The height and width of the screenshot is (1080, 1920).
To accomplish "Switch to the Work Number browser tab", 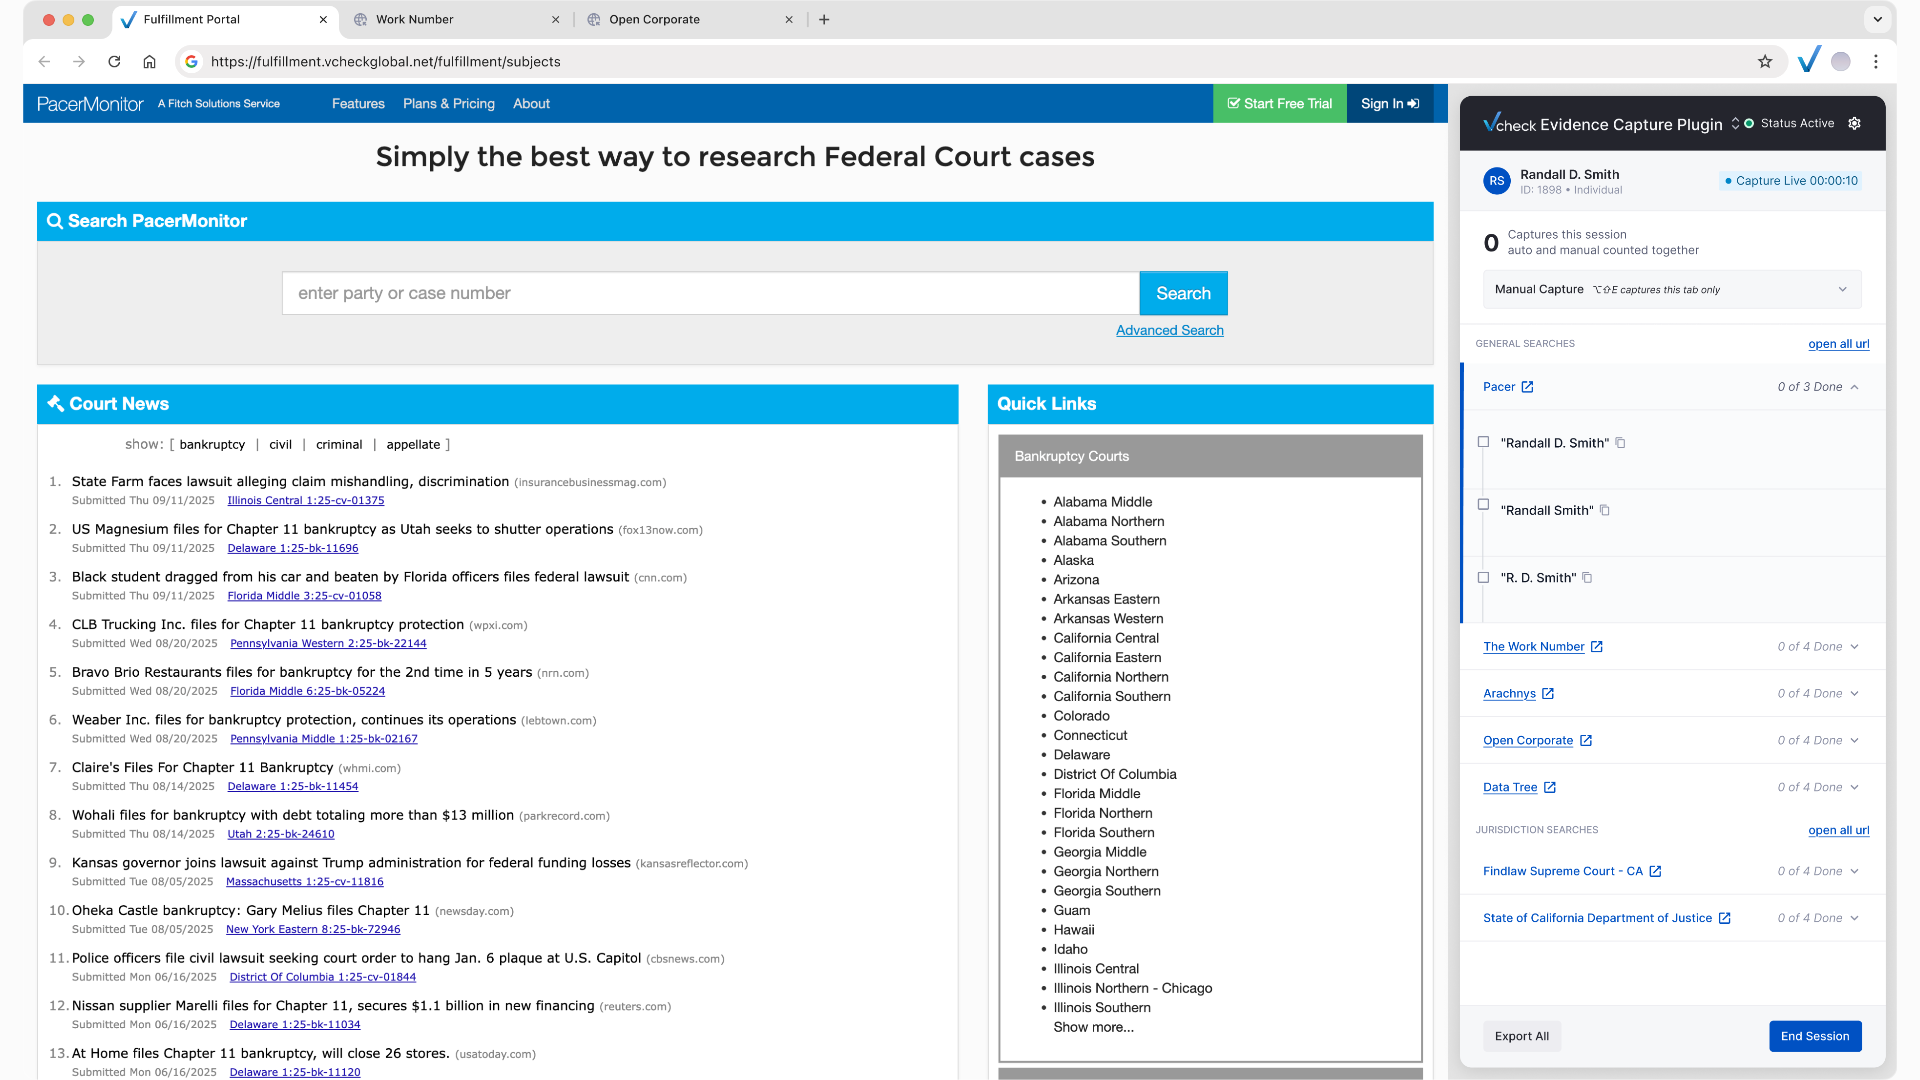I will coord(456,19).
